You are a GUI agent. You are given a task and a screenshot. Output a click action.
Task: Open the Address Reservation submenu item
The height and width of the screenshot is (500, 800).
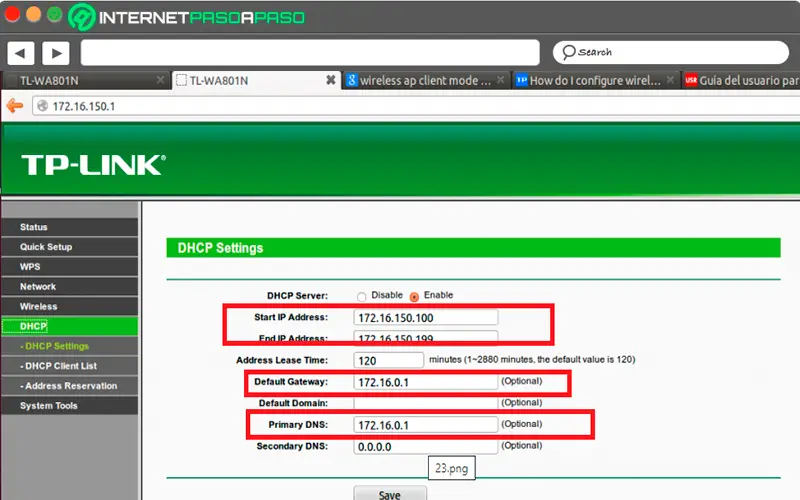tap(70, 386)
